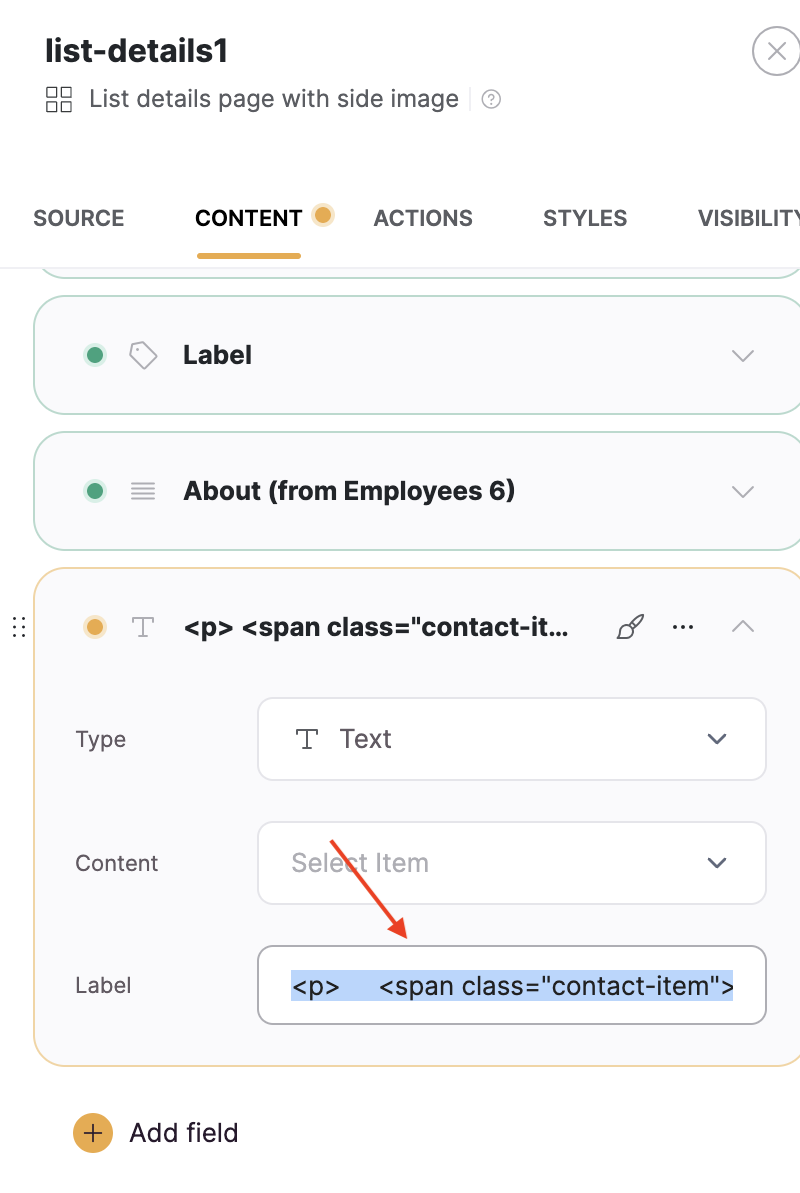Switch to the STYLES tab
Image resolution: width=800 pixels, height=1193 pixels.
click(x=585, y=218)
